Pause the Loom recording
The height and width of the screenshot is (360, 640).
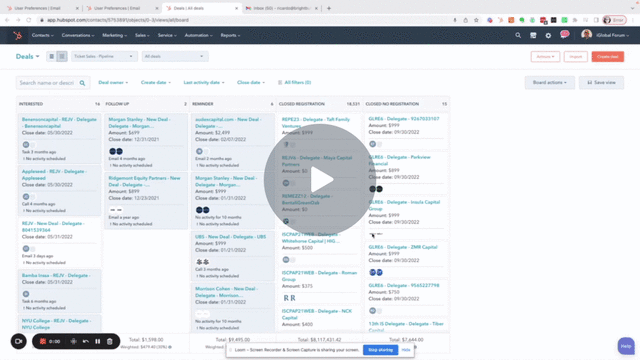(98, 341)
